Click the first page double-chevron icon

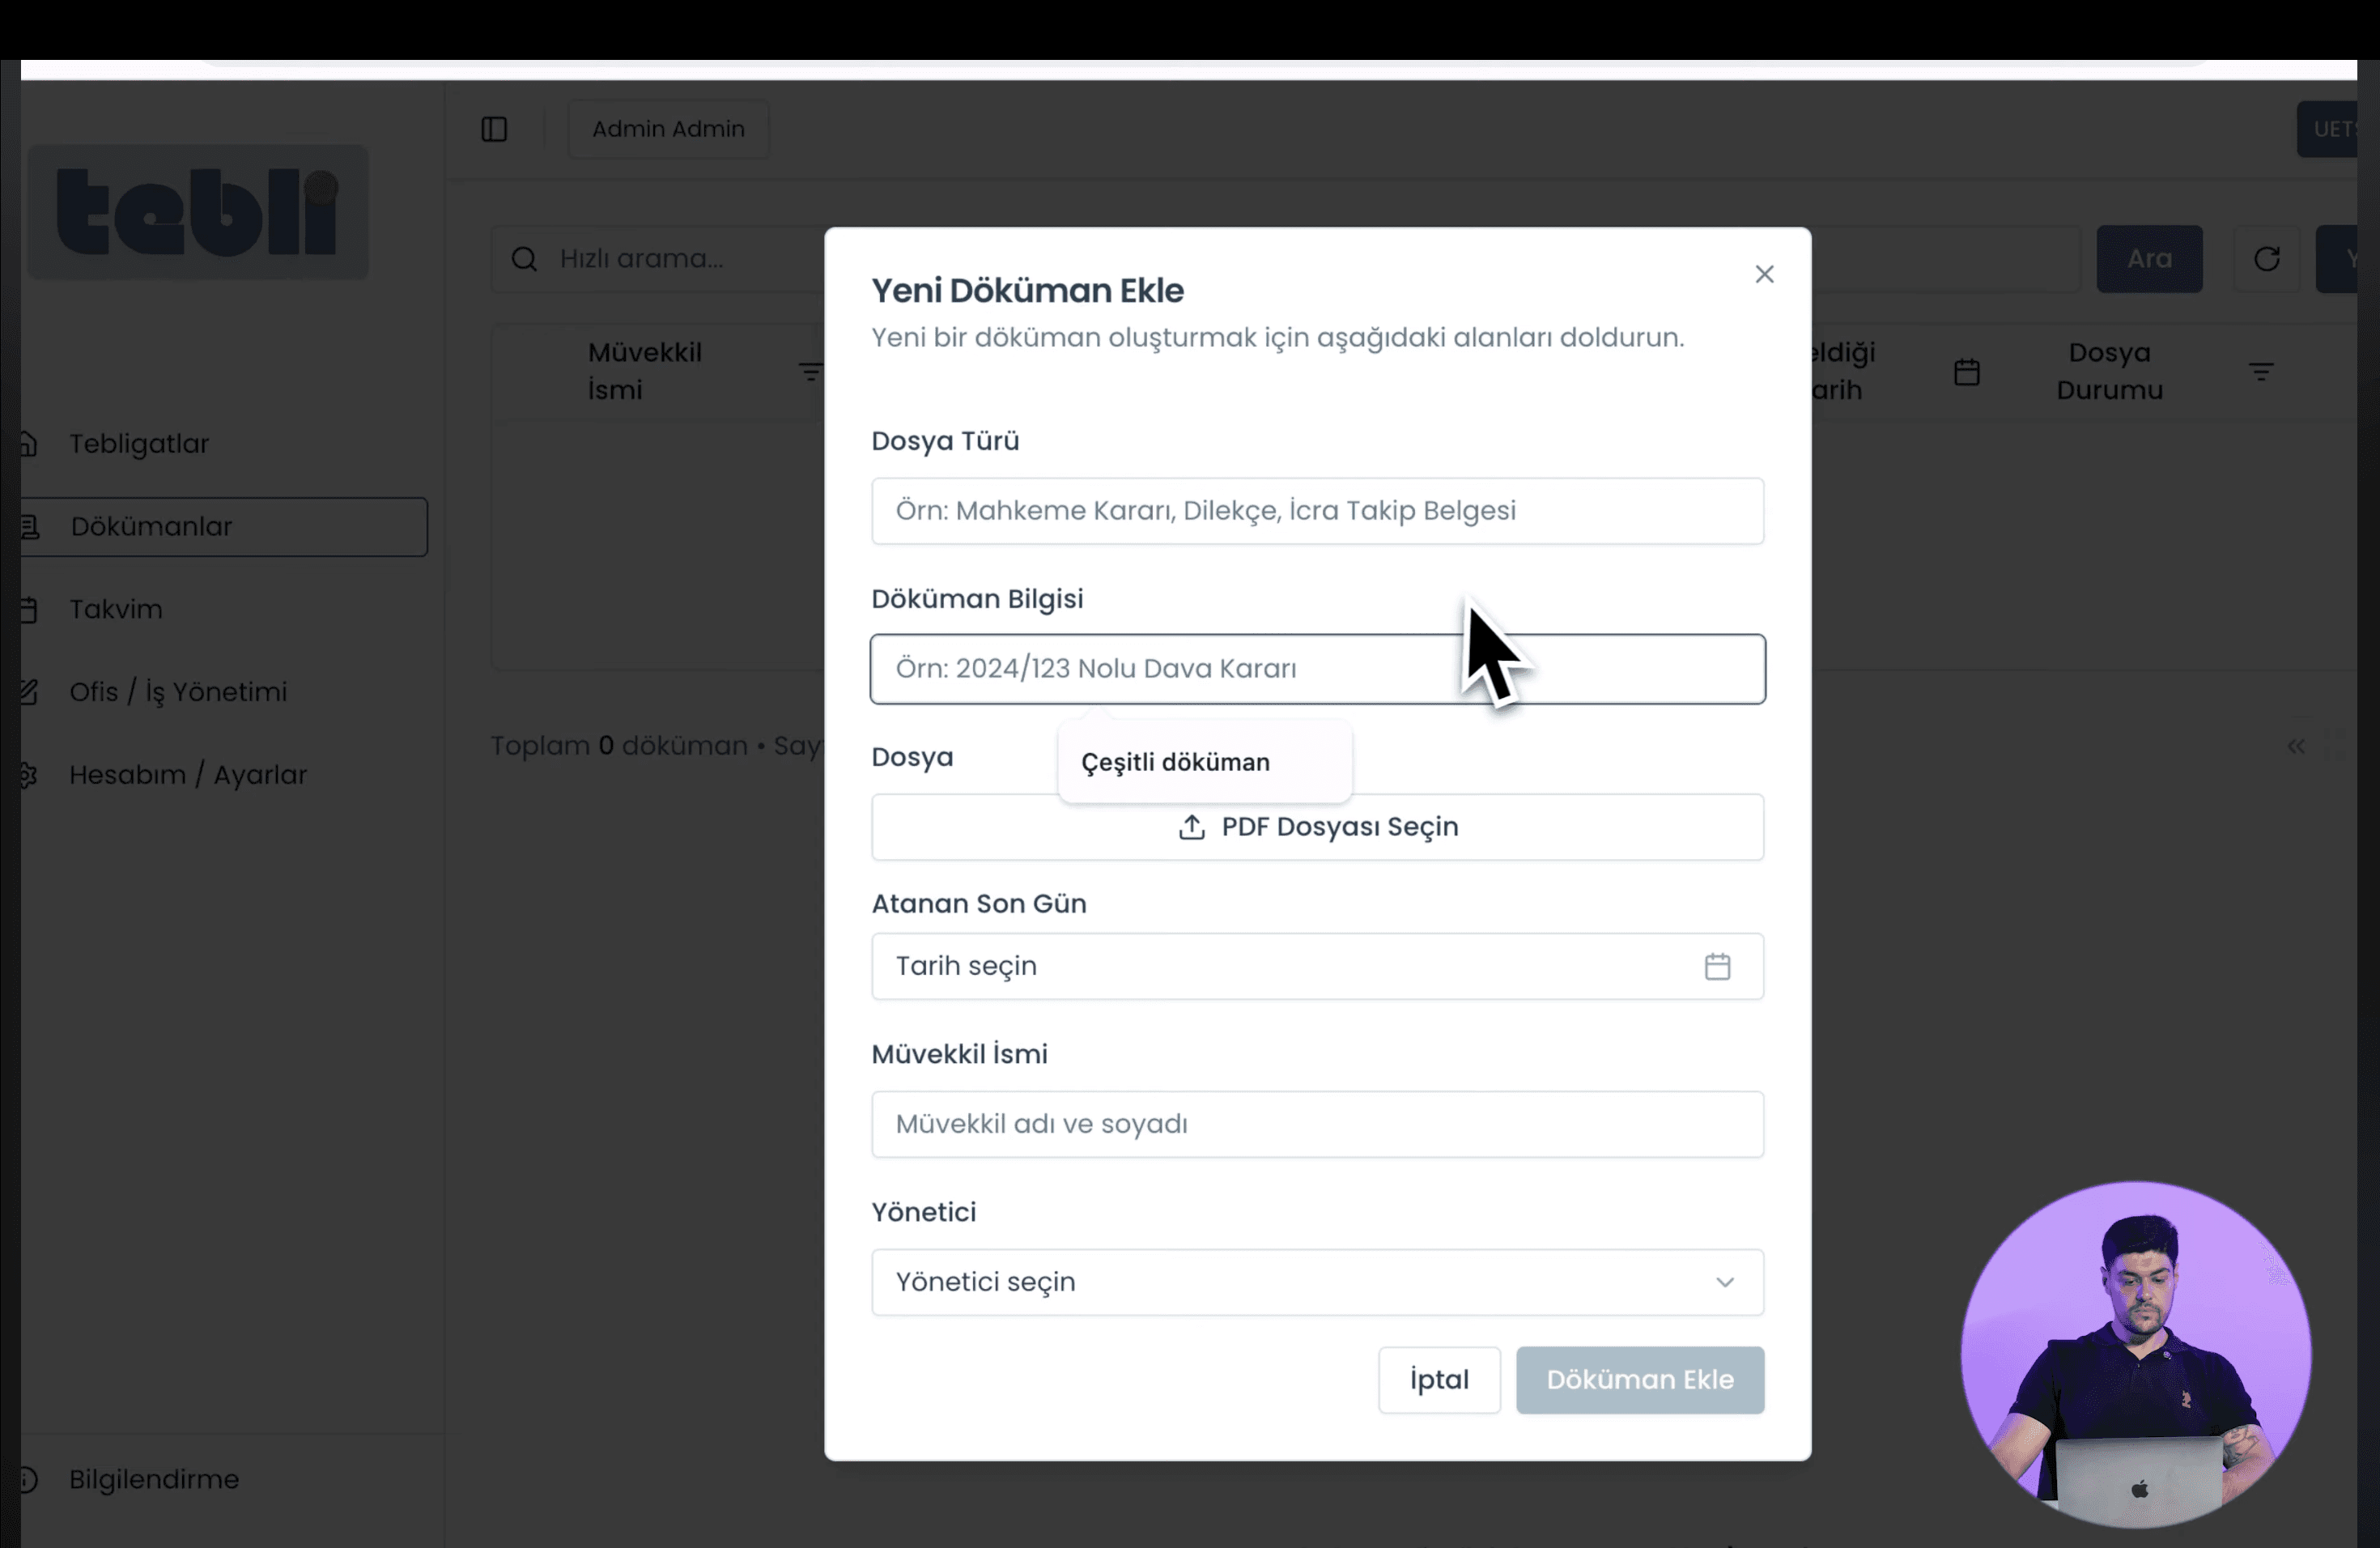(x=2295, y=746)
